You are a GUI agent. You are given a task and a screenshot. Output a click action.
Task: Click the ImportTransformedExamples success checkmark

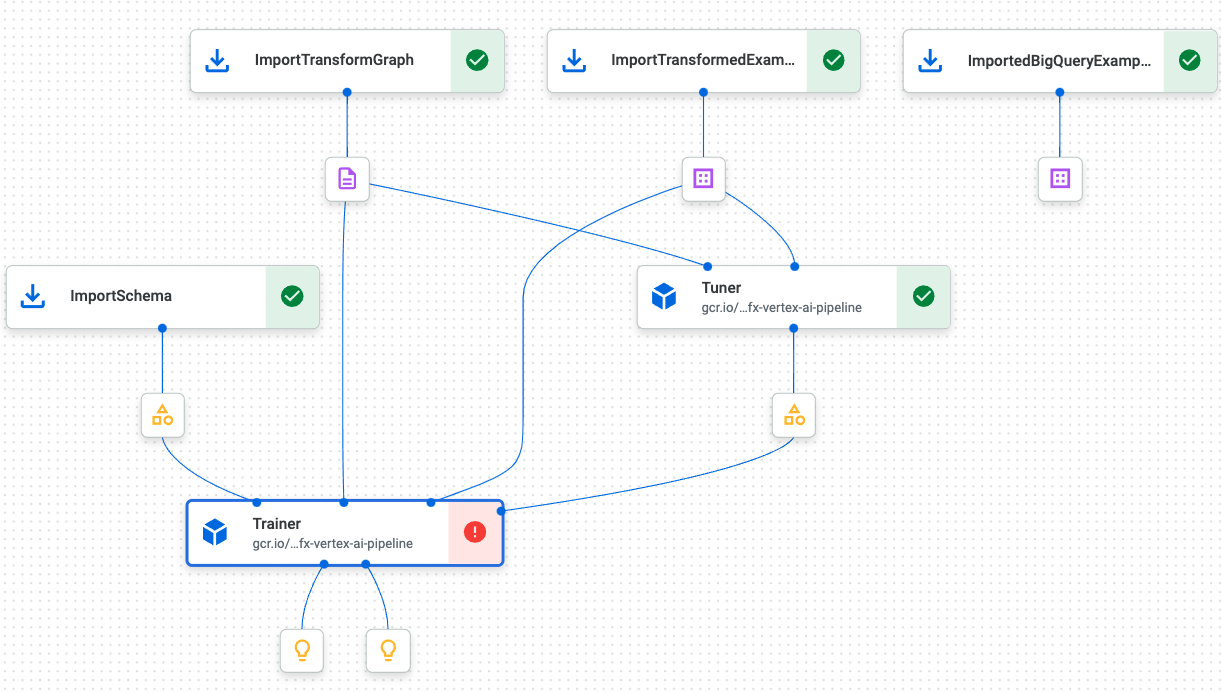(833, 60)
